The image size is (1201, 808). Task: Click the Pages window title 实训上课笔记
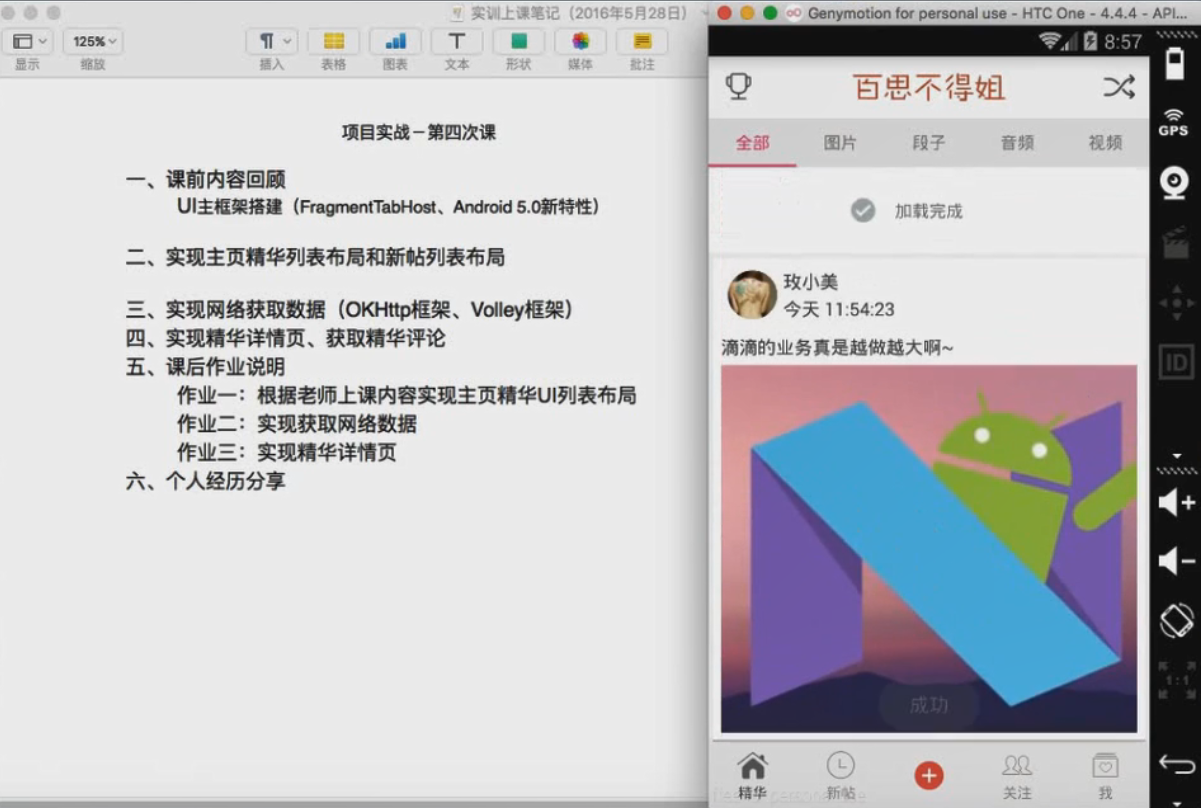pyautogui.click(x=582, y=13)
